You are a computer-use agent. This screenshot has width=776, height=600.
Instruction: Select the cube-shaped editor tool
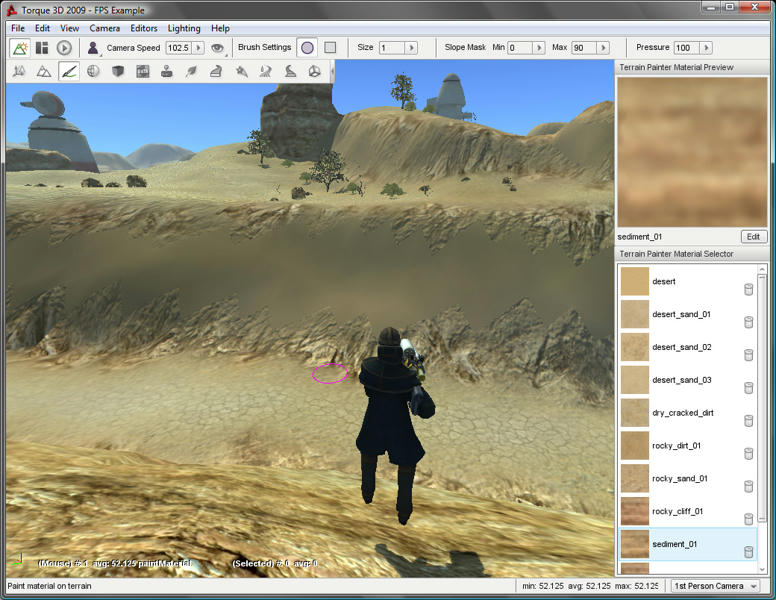point(118,71)
